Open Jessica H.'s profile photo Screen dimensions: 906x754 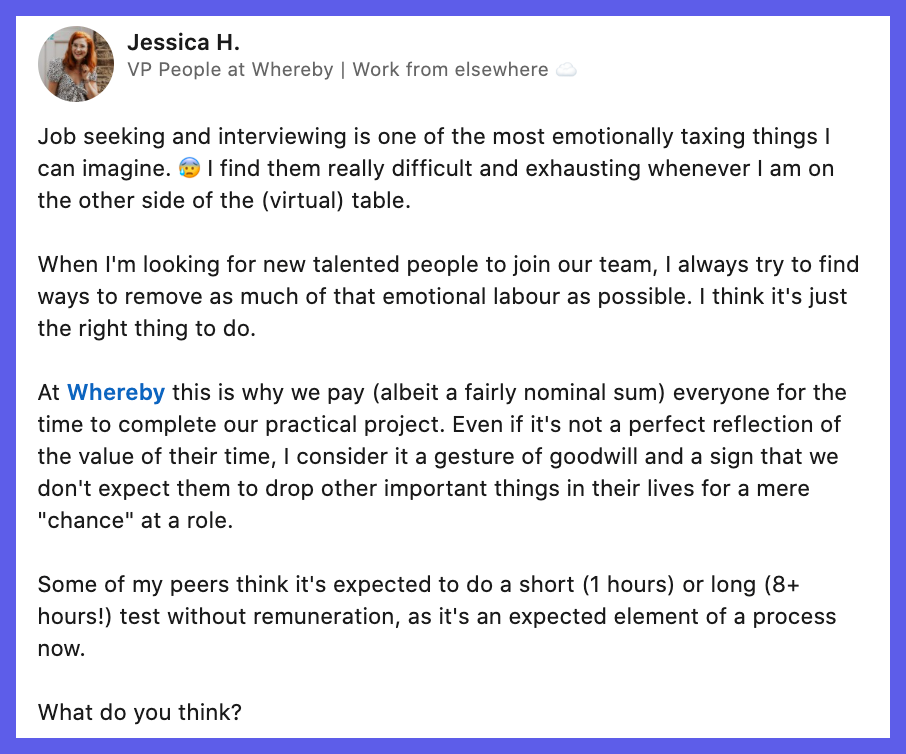(x=76, y=64)
